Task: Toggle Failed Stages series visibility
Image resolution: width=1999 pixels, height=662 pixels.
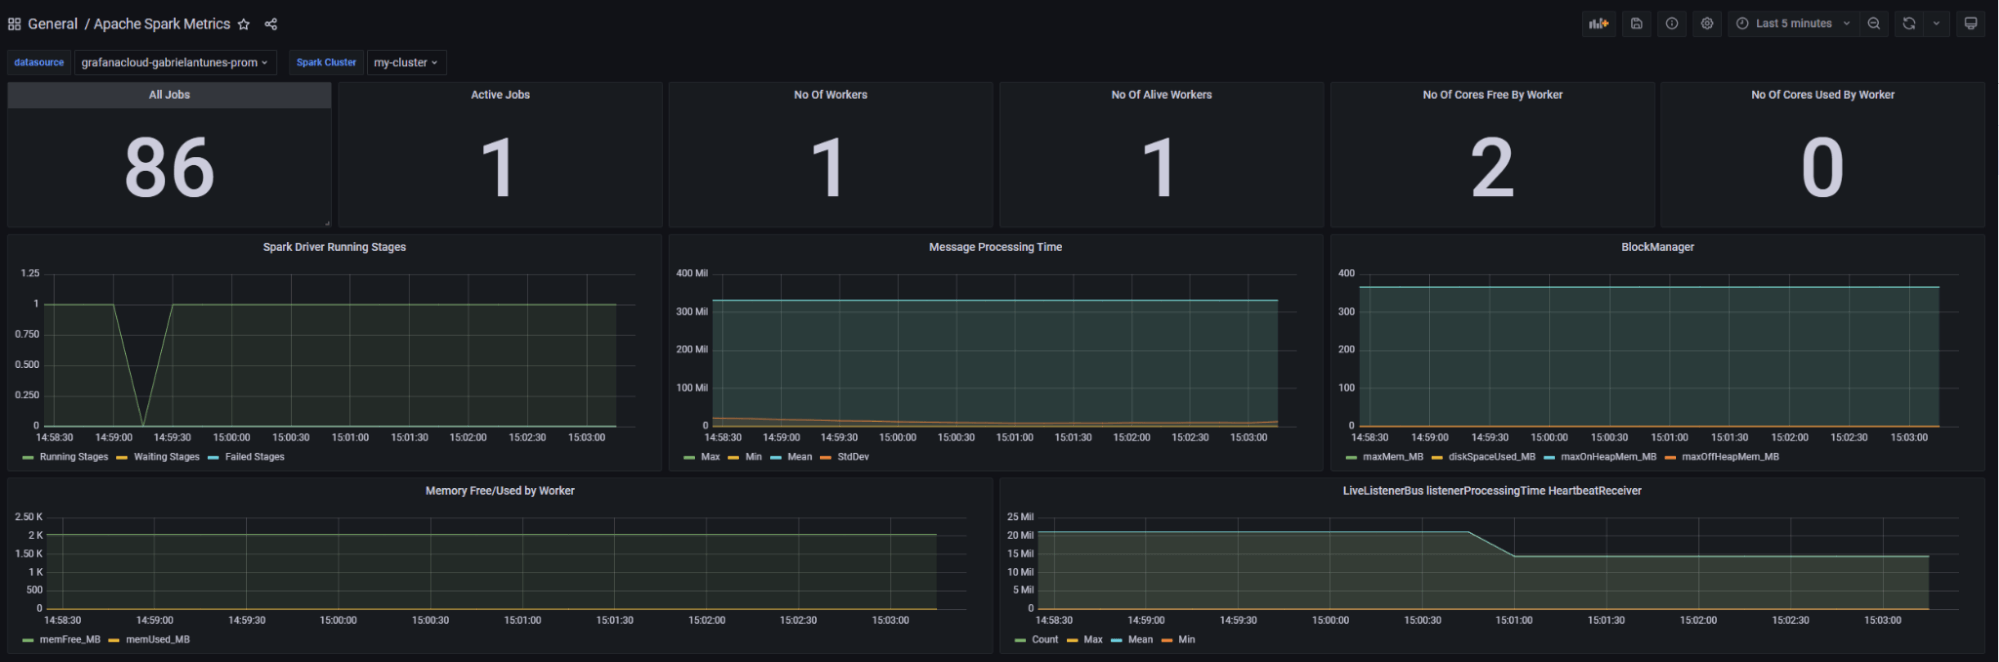Action: [254, 457]
